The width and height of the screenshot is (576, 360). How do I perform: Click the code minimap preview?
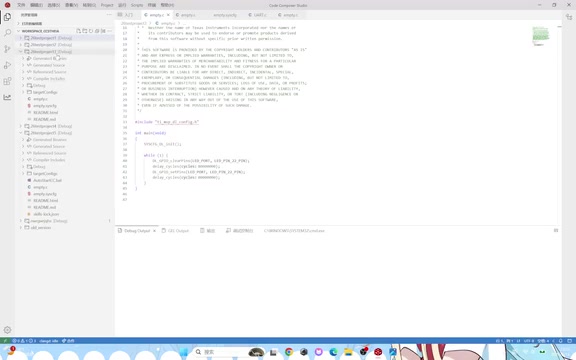click(541, 35)
